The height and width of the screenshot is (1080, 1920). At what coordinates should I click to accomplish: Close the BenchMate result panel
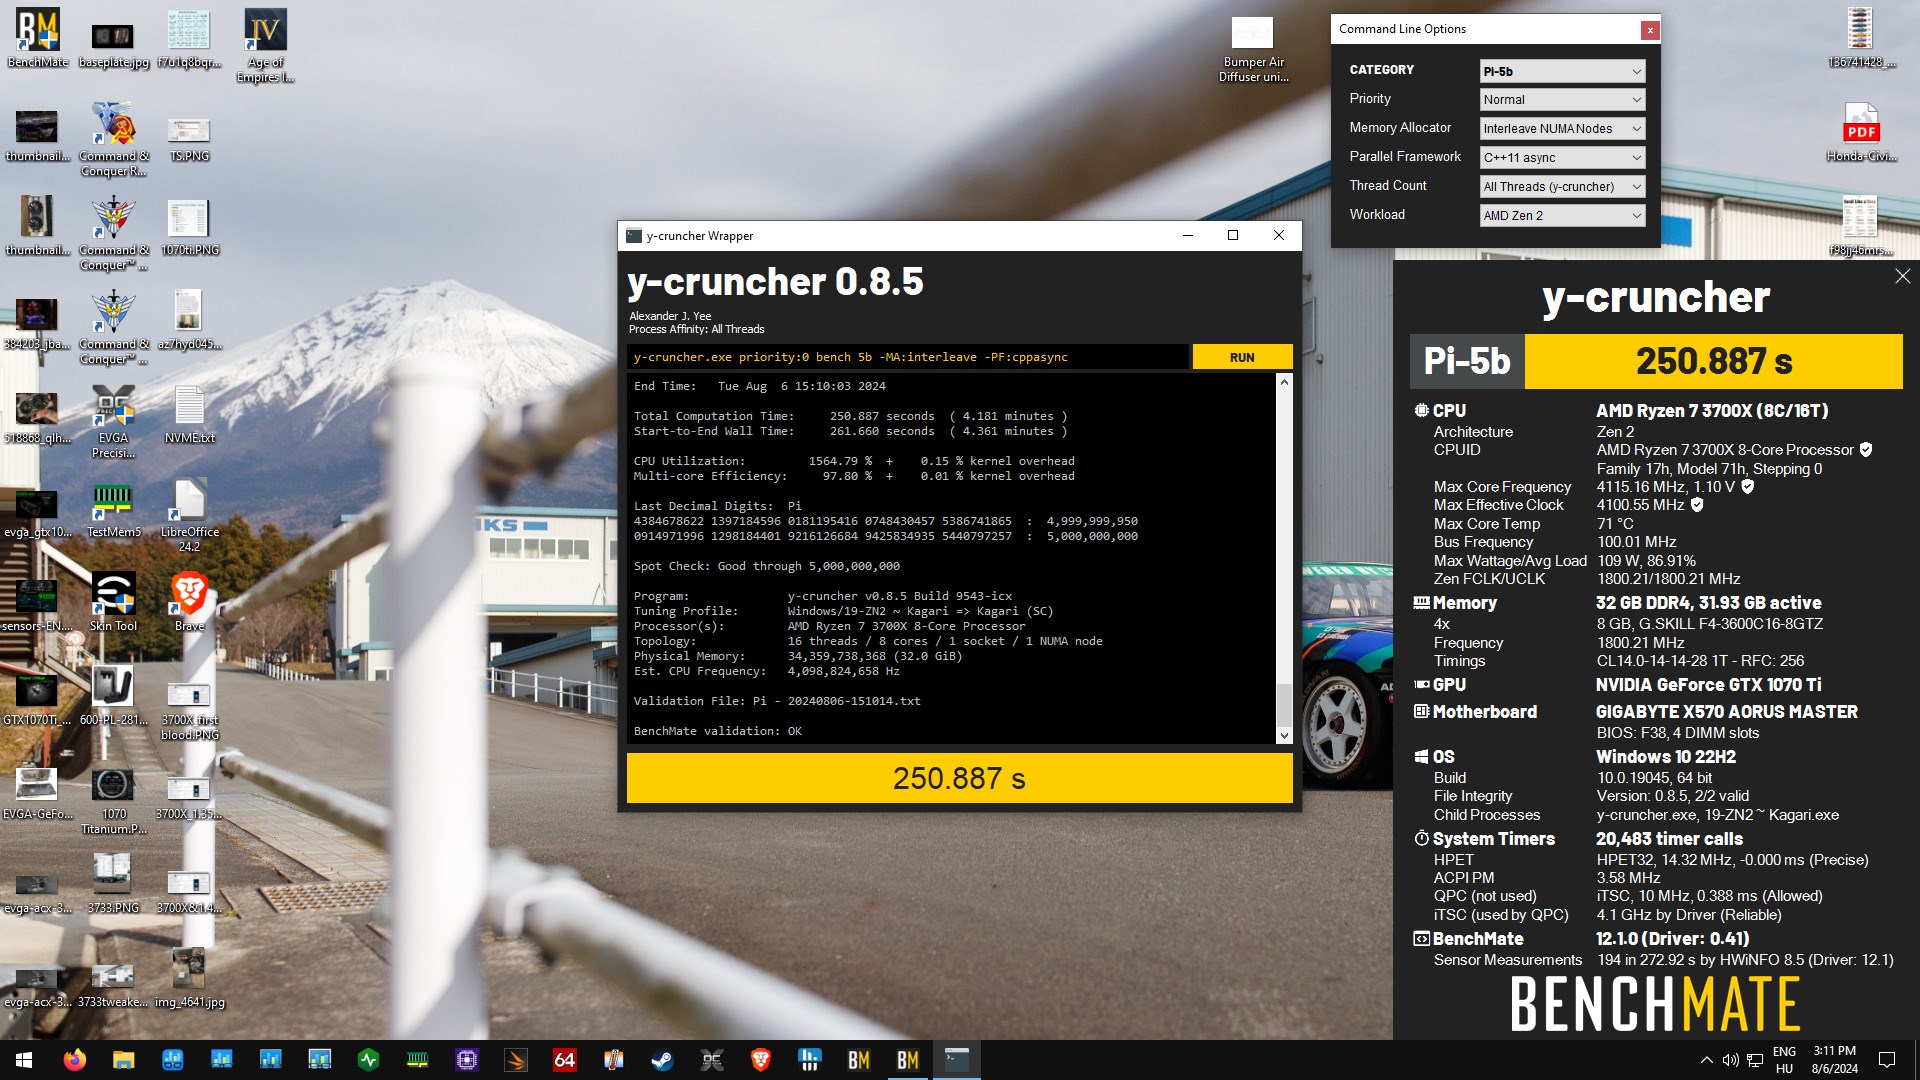pyautogui.click(x=1902, y=276)
